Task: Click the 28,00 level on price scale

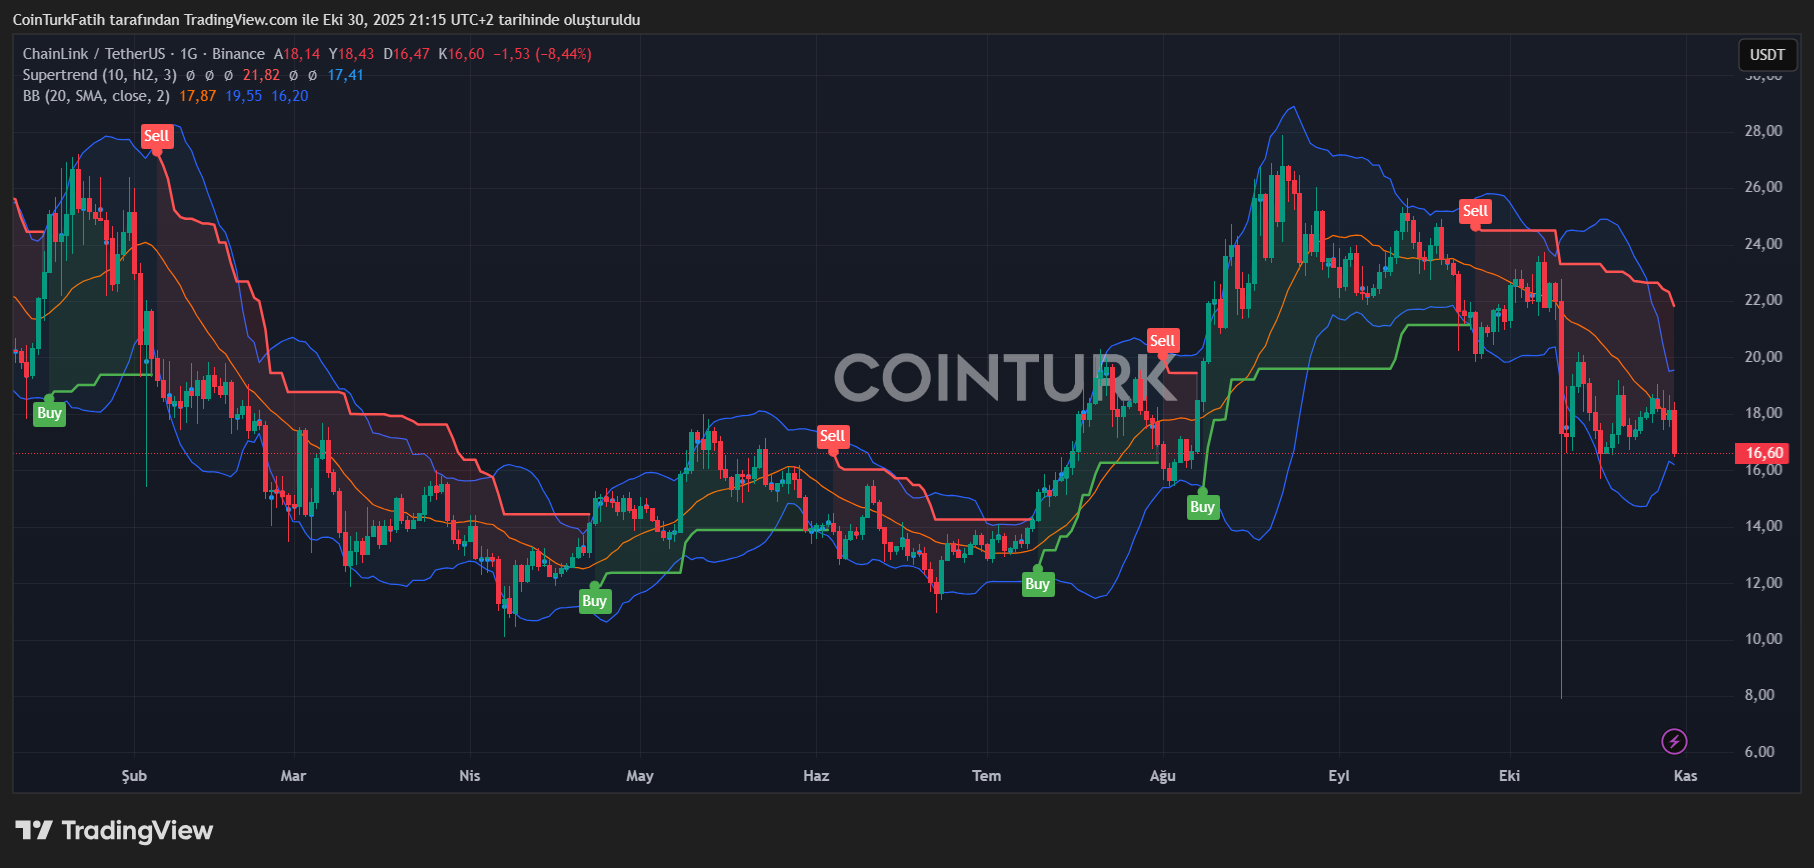Action: (1763, 131)
